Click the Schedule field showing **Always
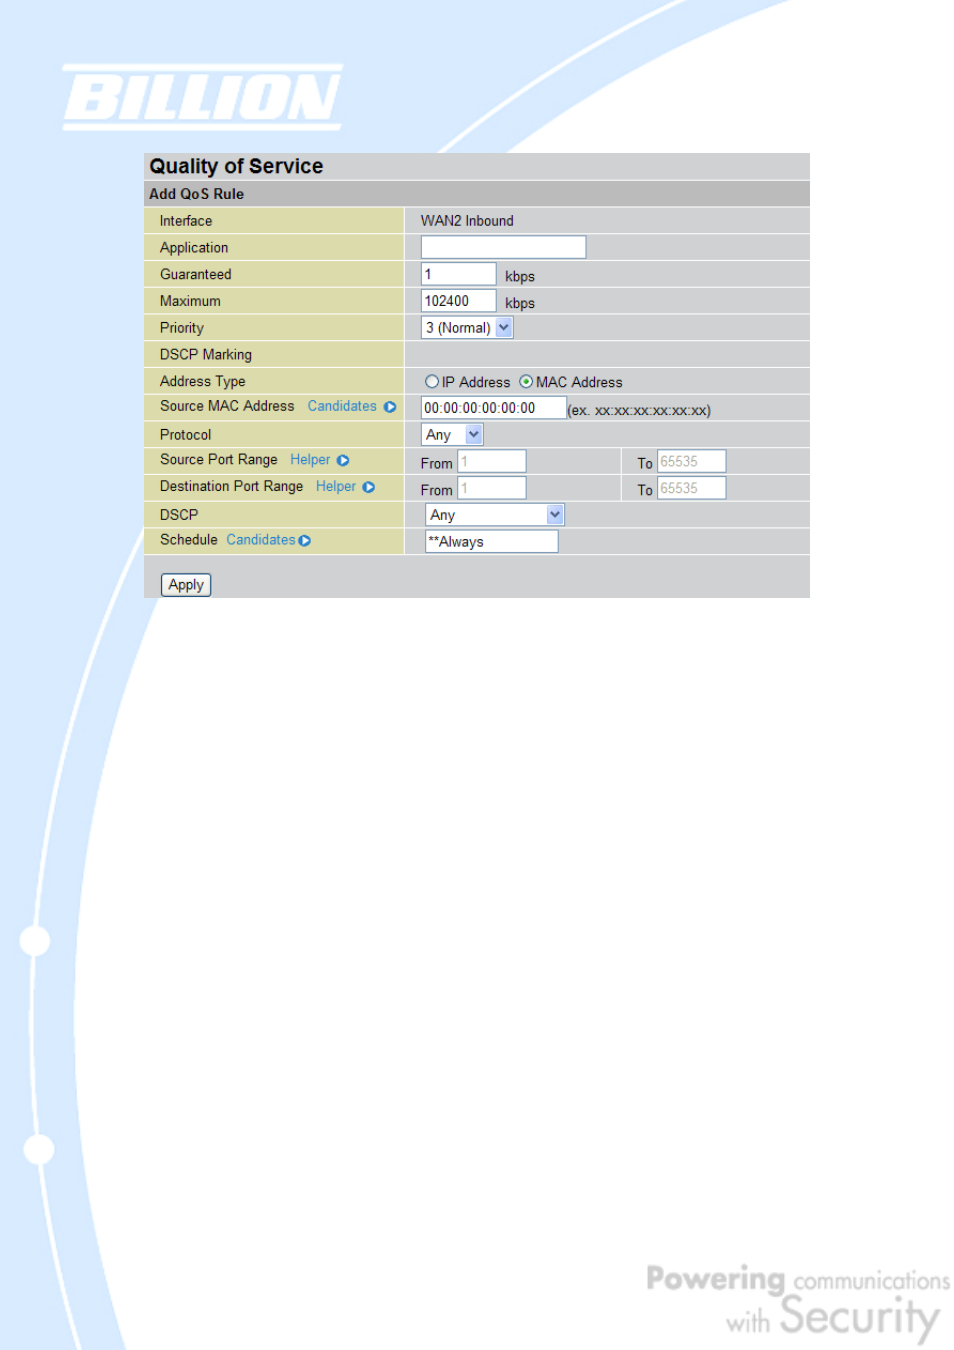Viewport: 954px width, 1350px height. [x=491, y=542]
